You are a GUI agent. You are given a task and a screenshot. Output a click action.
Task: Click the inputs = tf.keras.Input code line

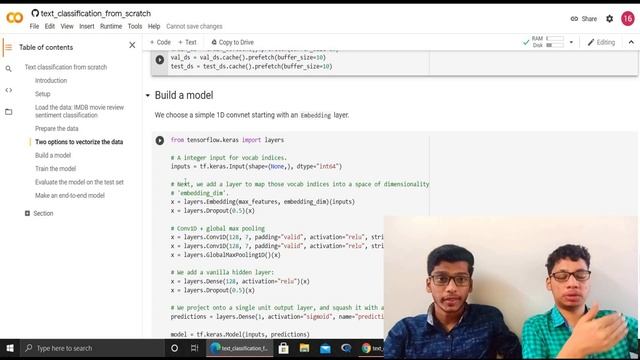(256, 167)
